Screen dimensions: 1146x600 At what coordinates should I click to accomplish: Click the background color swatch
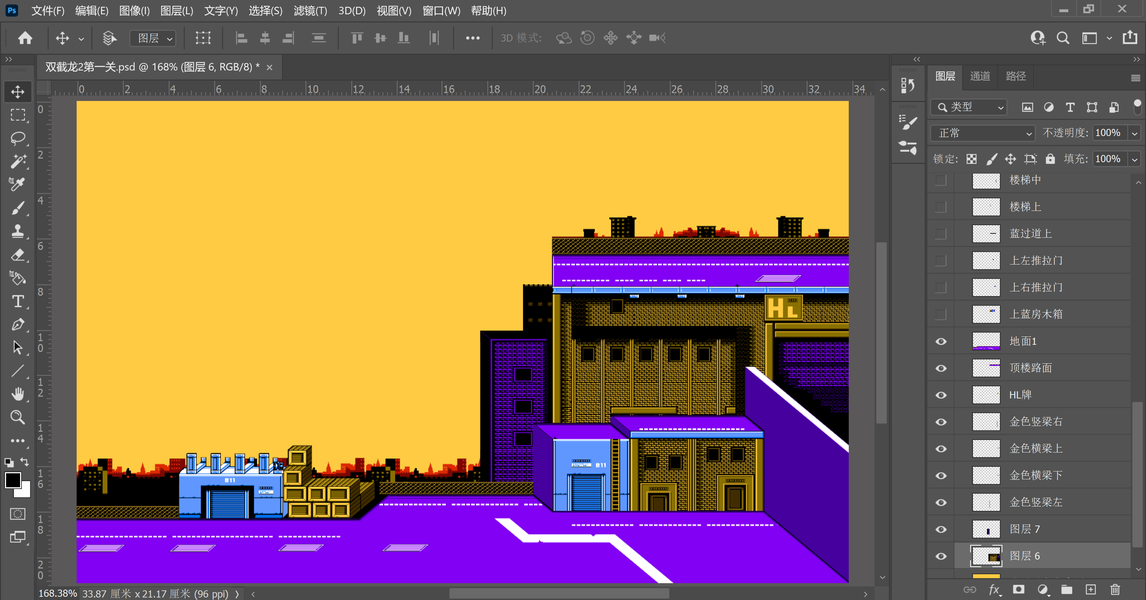point(25,492)
